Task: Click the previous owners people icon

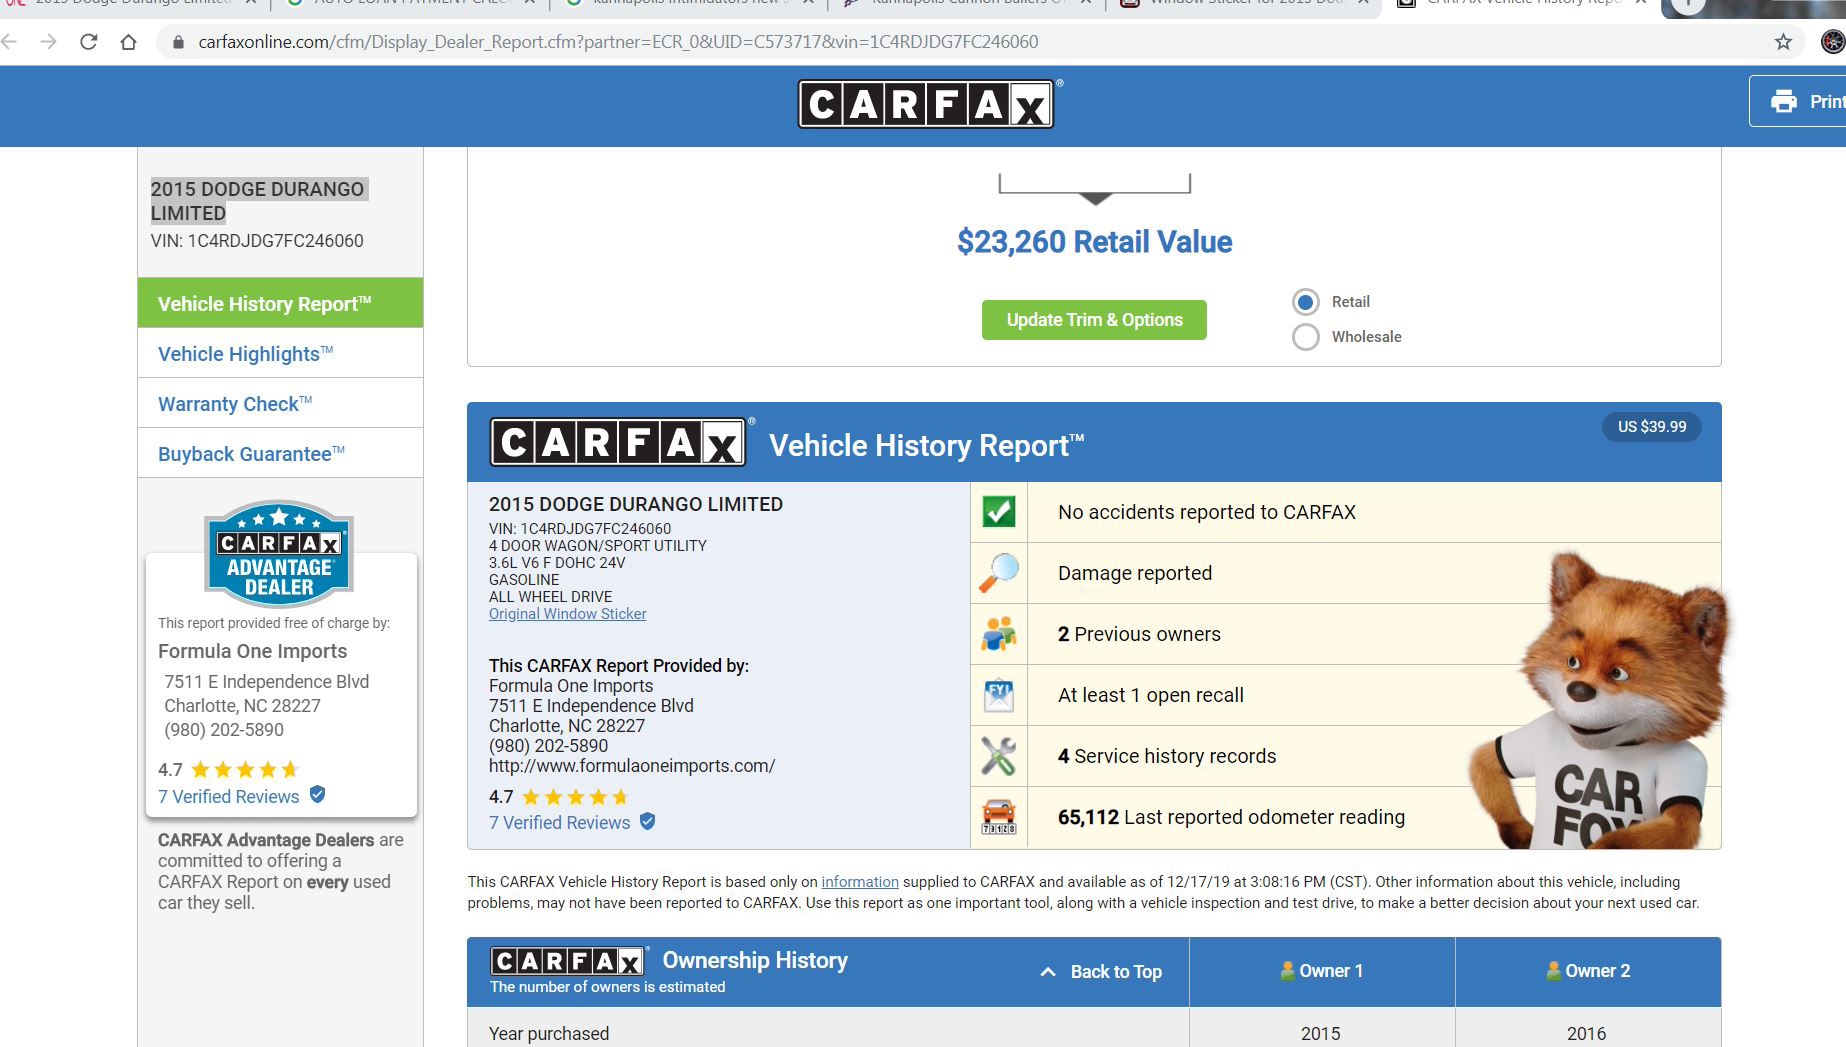Action: [x=998, y=634]
